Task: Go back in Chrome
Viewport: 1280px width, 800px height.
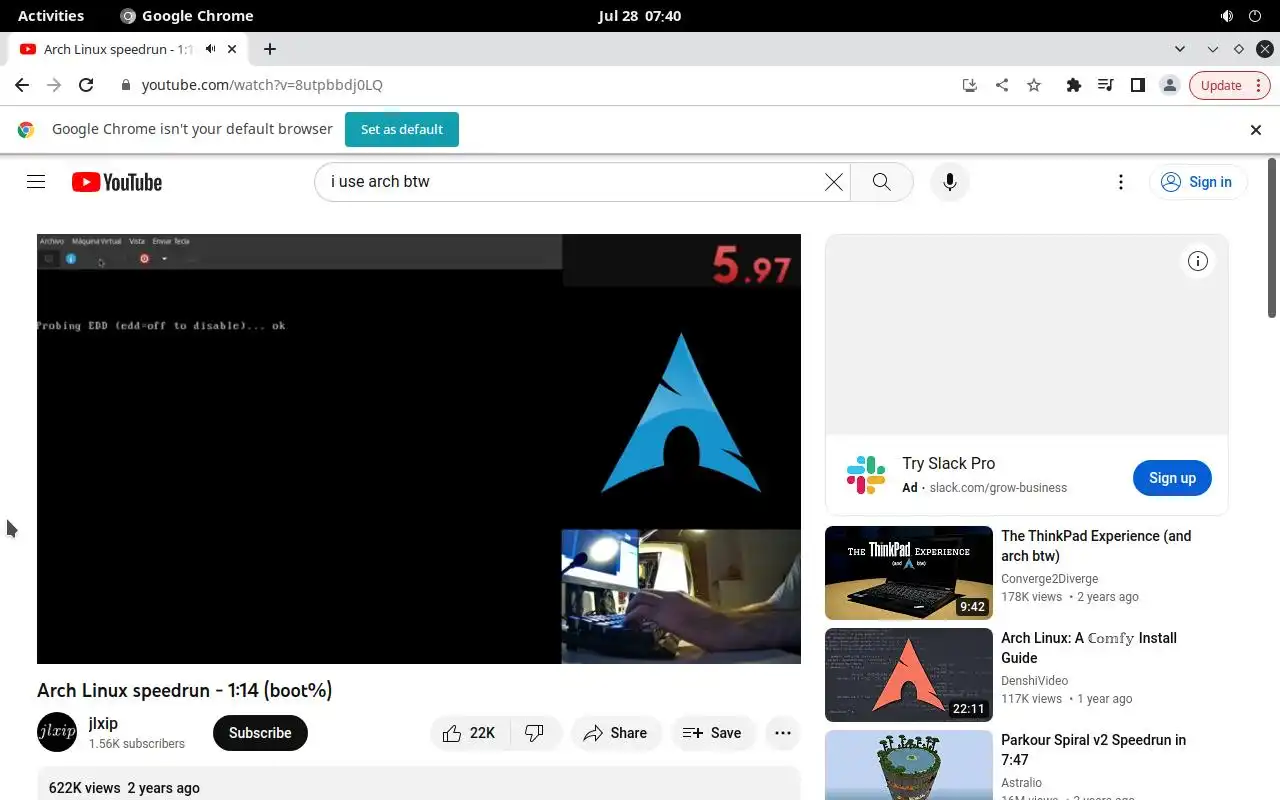Action: click(22, 85)
